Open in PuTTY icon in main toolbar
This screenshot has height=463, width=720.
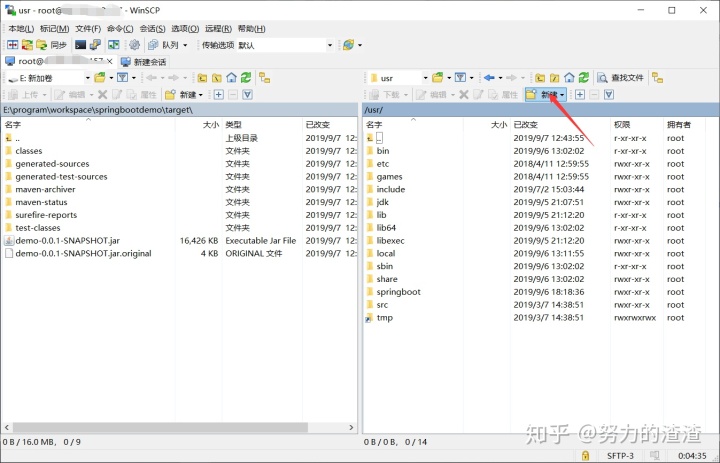[95, 45]
